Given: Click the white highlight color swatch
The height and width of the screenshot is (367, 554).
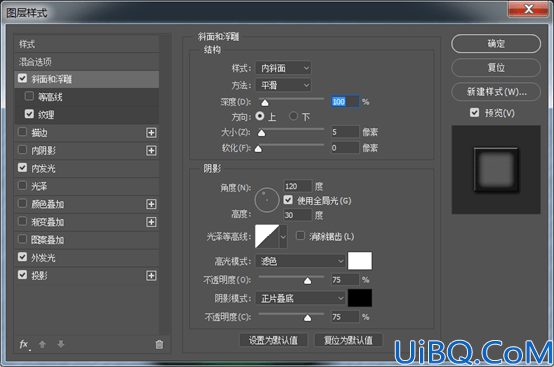Looking at the screenshot, I should coord(360,261).
